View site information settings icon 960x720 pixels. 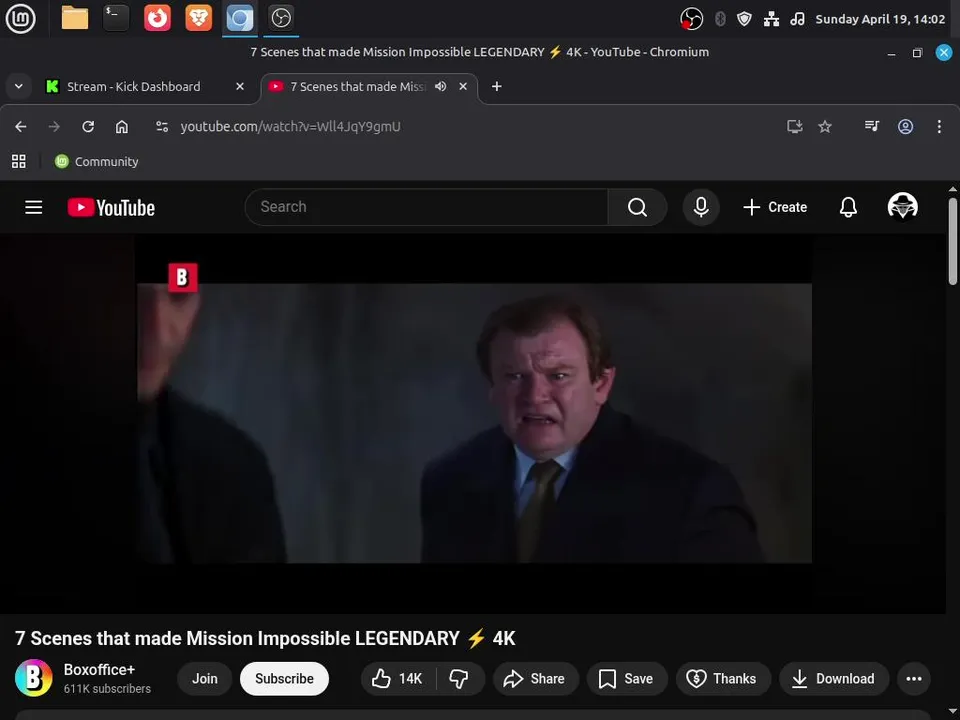pos(162,127)
